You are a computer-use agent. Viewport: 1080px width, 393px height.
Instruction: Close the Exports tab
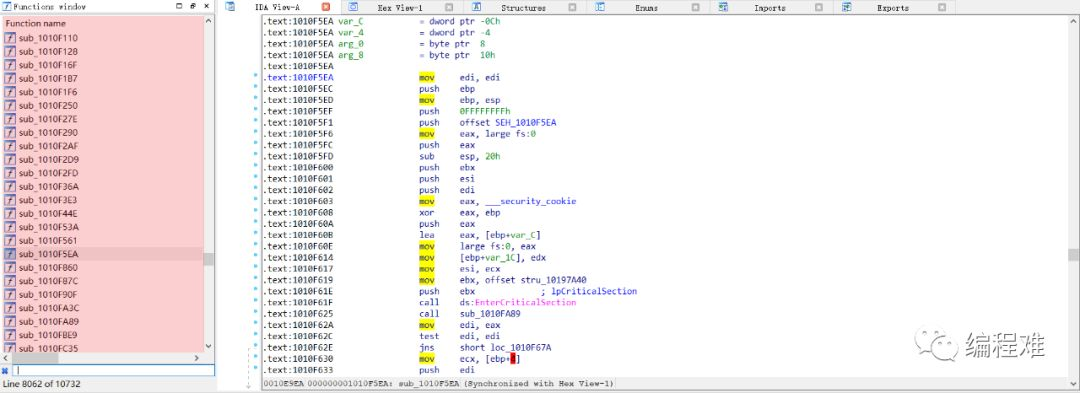942,8
